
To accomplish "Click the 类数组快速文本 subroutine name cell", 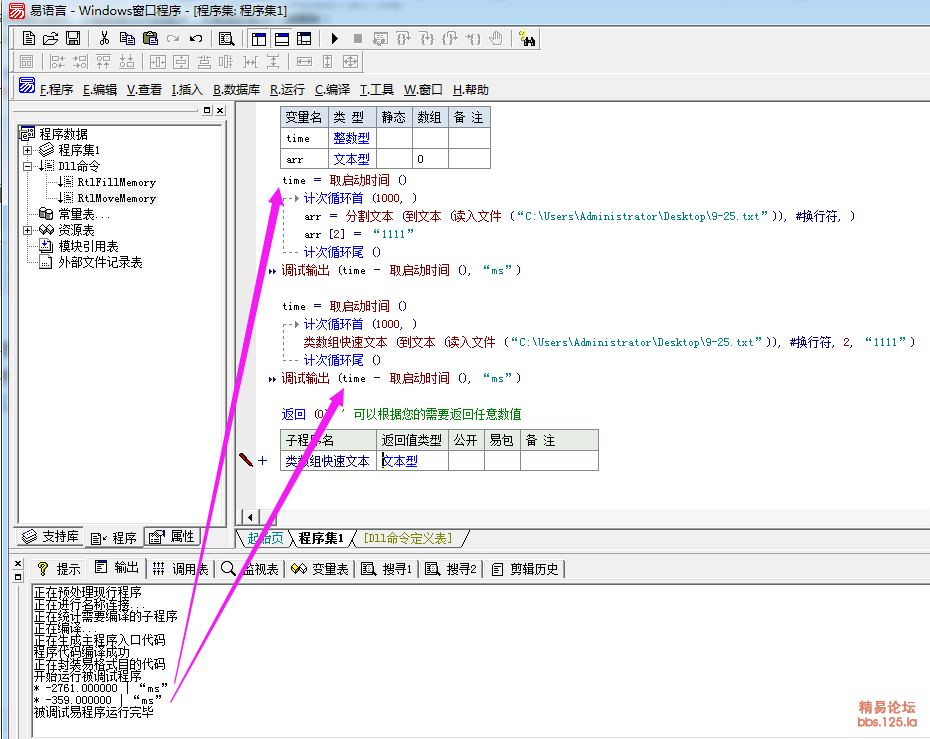I will tap(328, 461).
